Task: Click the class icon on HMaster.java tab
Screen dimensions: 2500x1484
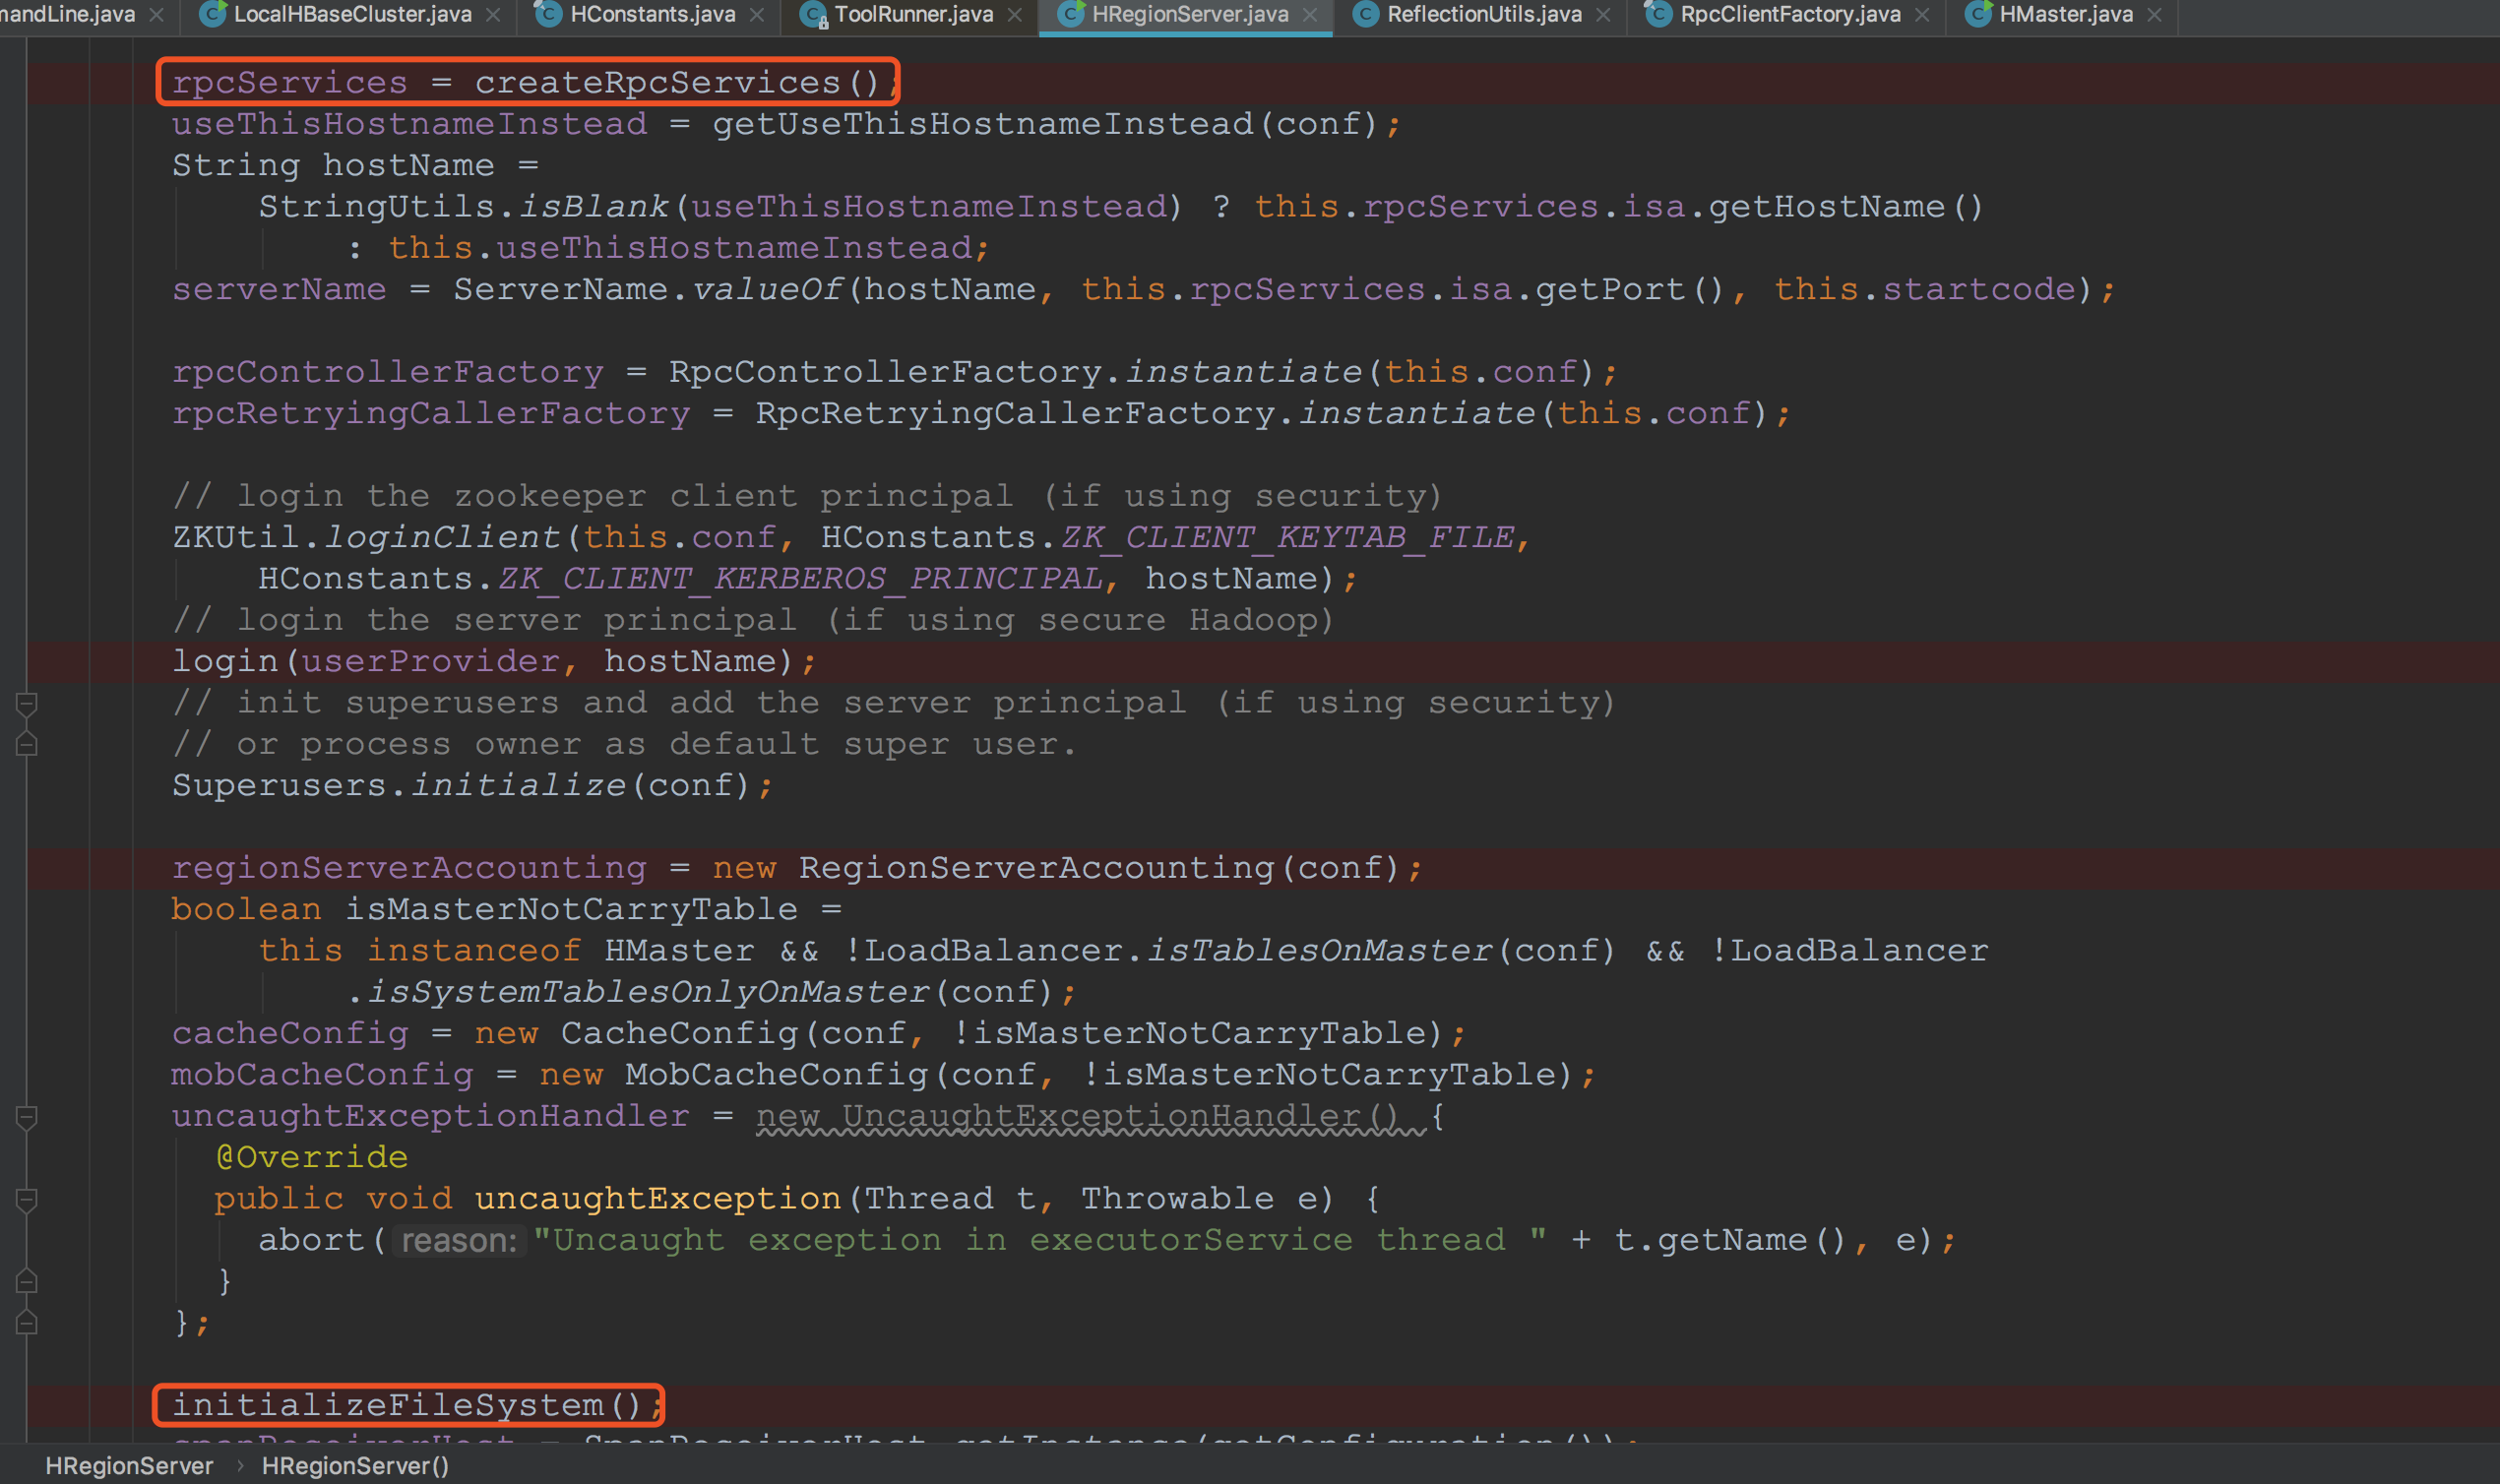Action: click(x=1978, y=14)
